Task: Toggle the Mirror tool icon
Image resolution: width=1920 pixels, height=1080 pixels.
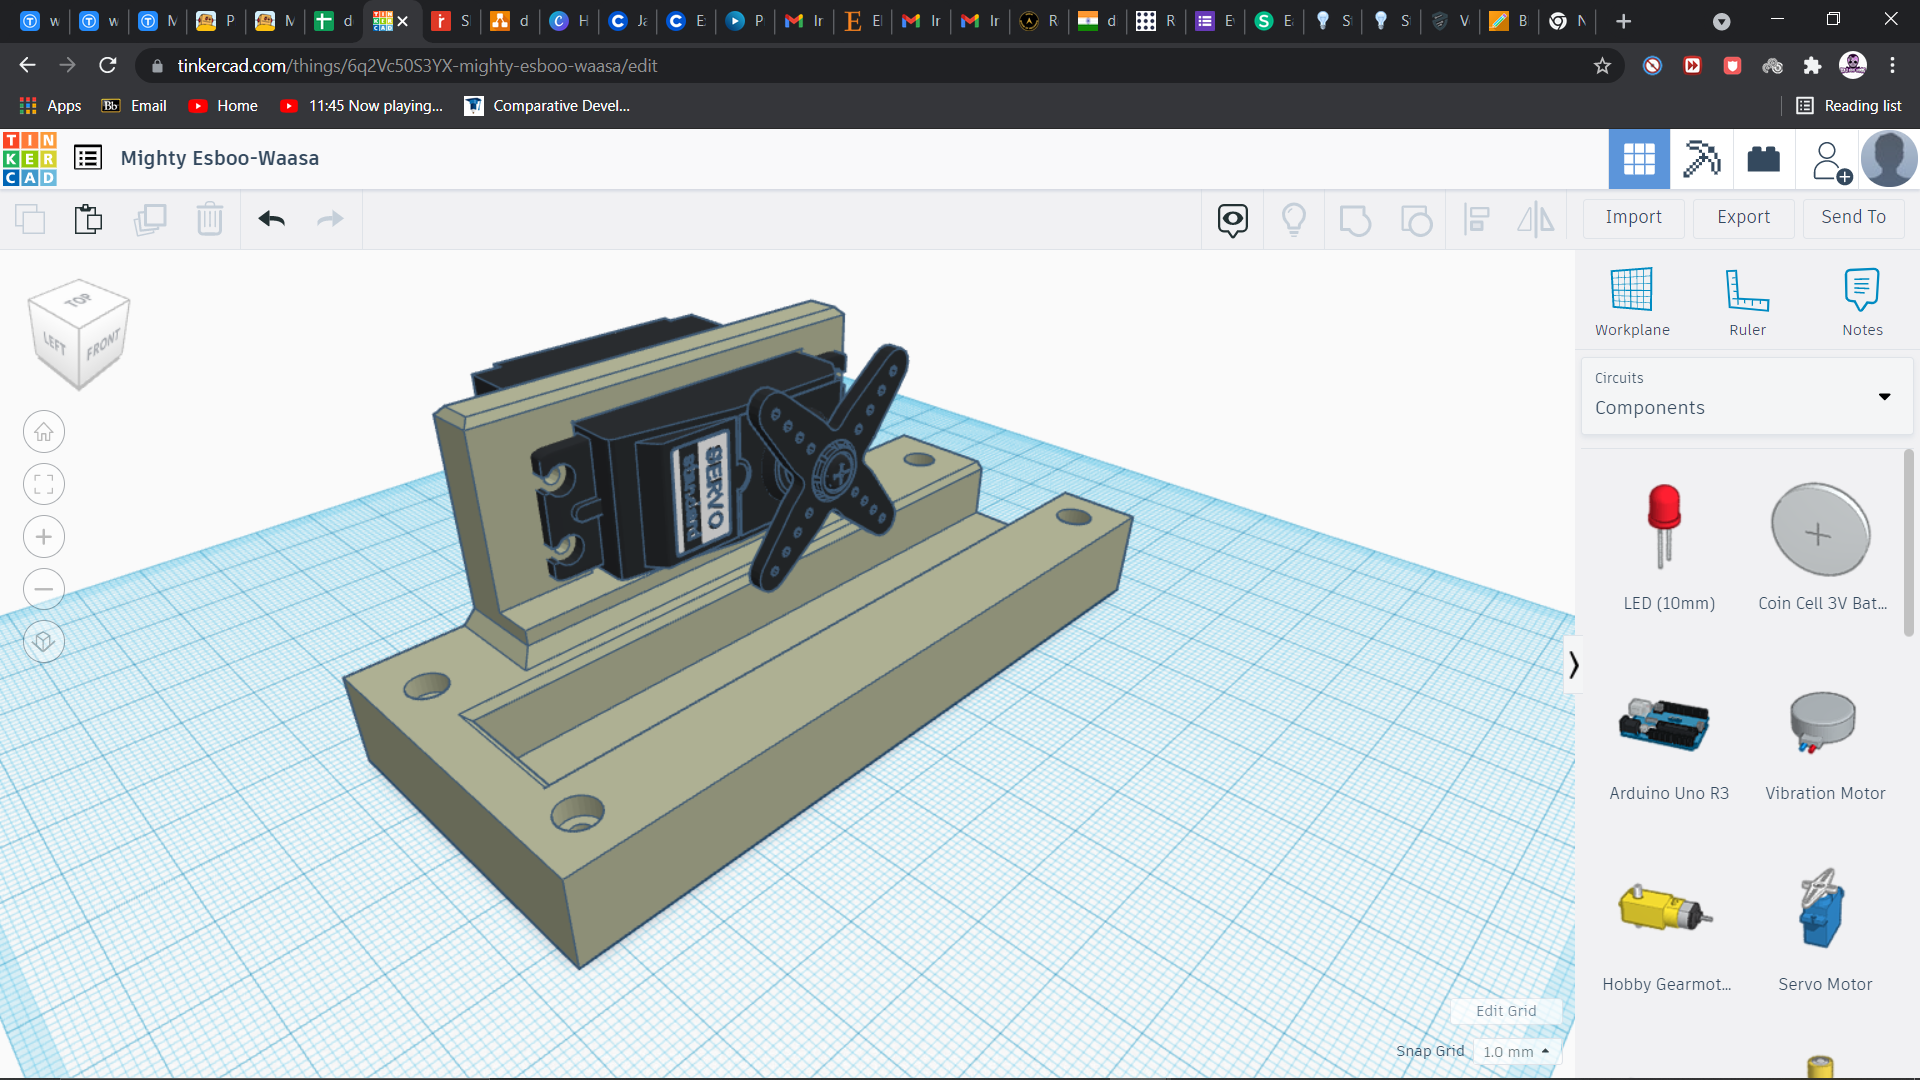Action: (x=1536, y=219)
